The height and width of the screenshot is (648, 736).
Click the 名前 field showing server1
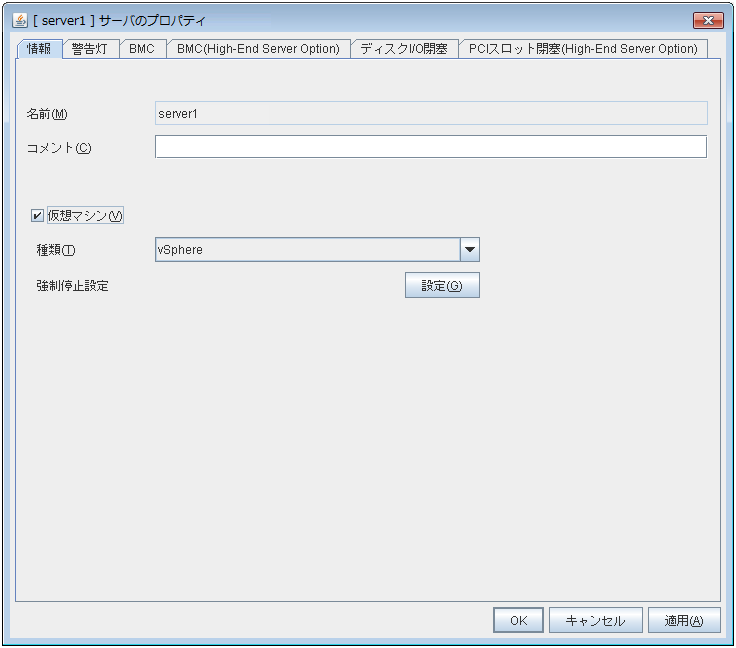430,113
